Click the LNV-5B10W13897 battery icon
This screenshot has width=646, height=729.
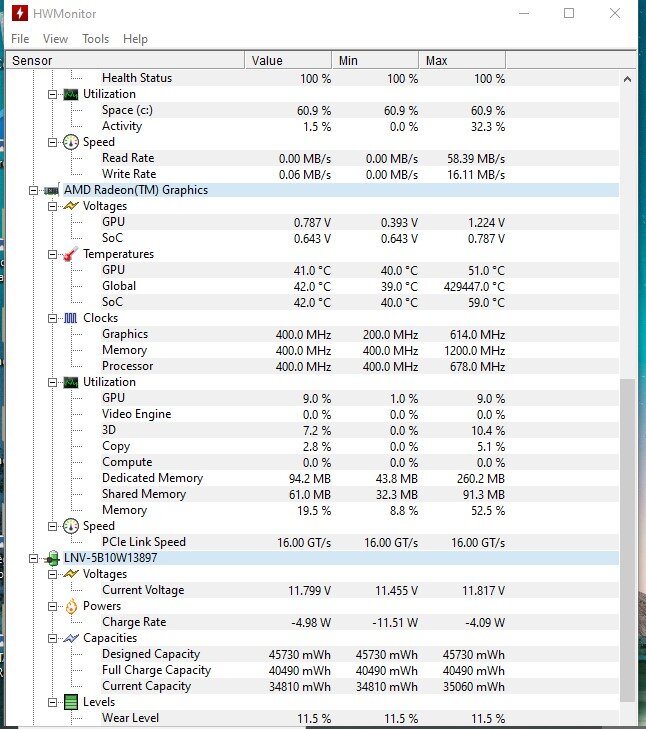pos(53,558)
